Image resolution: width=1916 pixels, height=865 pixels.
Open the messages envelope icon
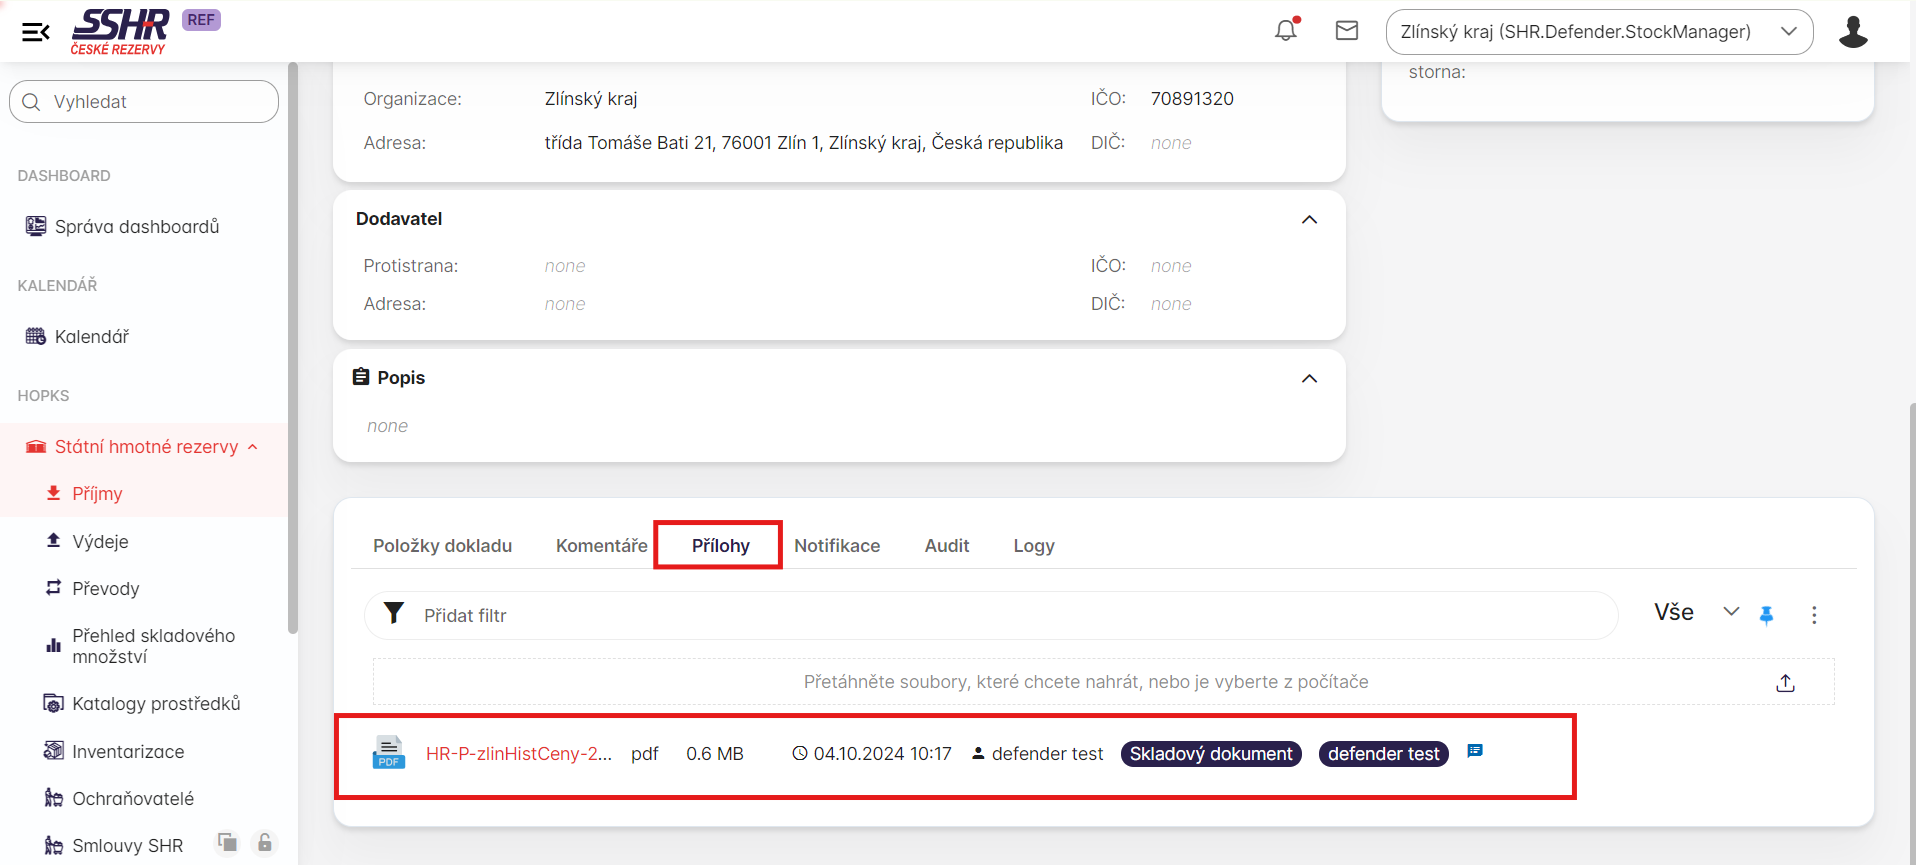pos(1347,31)
